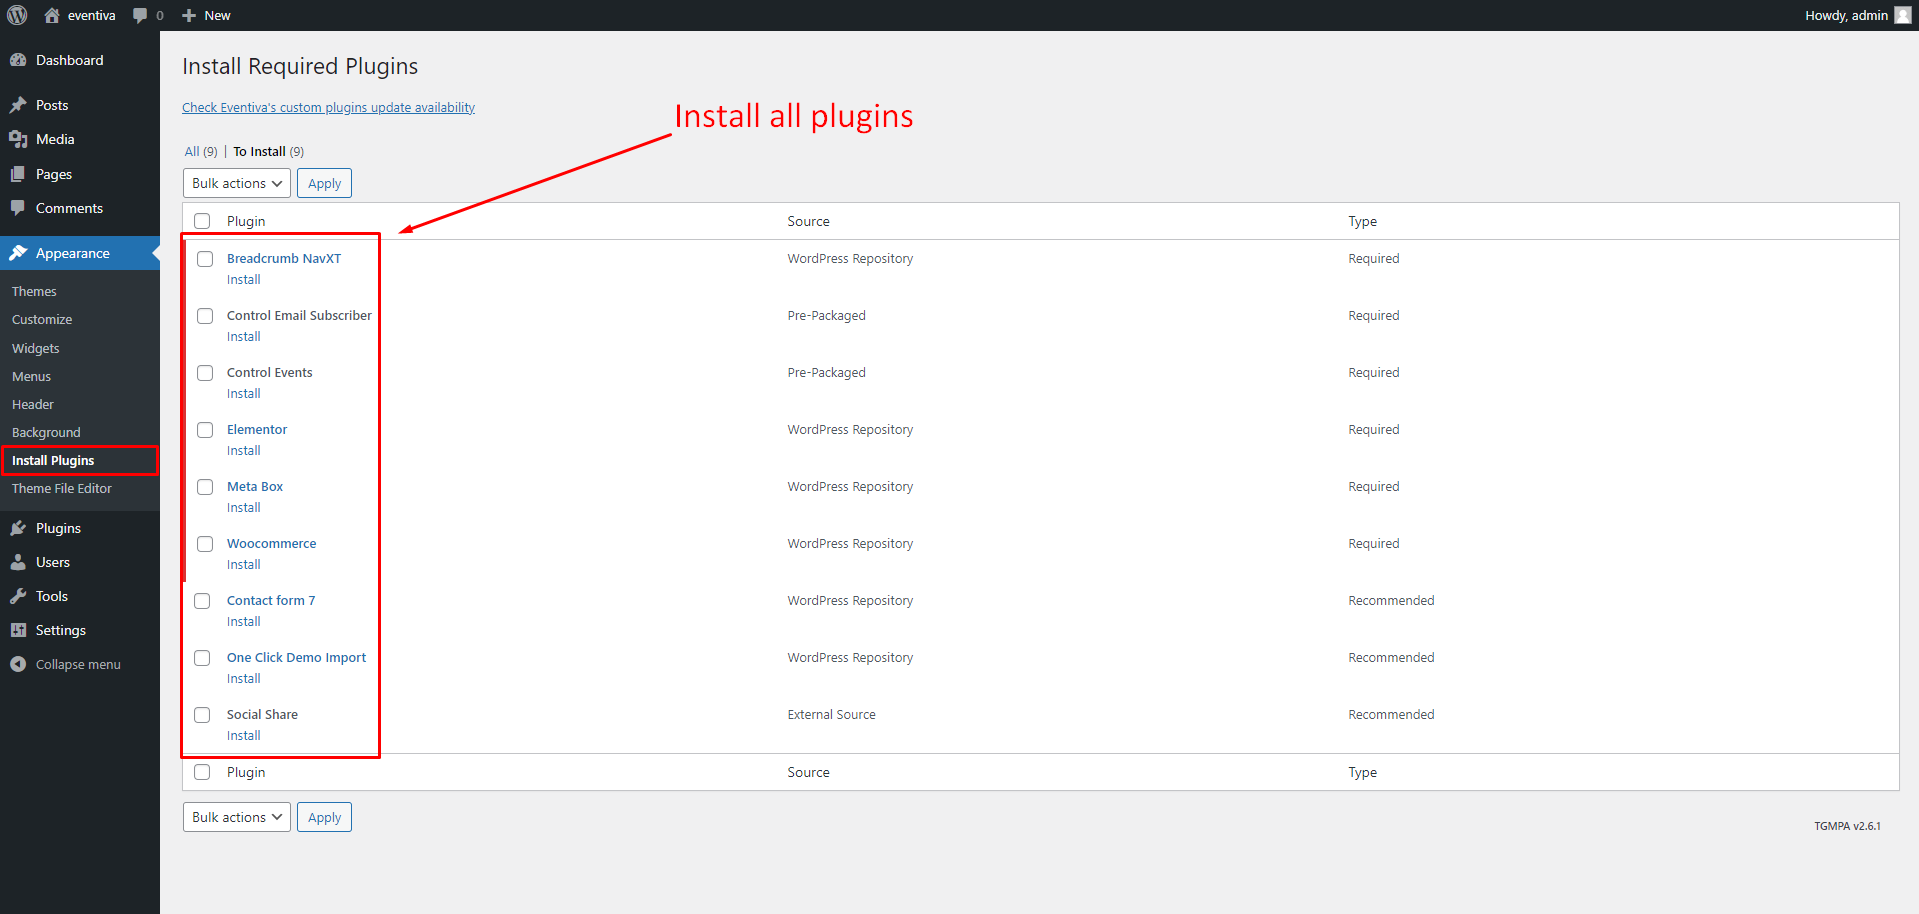Open the Widgets submenu item
Image resolution: width=1919 pixels, height=914 pixels.
tap(36, 348)
